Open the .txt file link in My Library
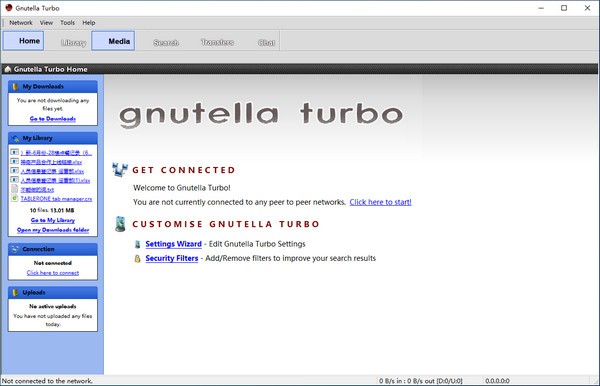 tap(37, 189)
